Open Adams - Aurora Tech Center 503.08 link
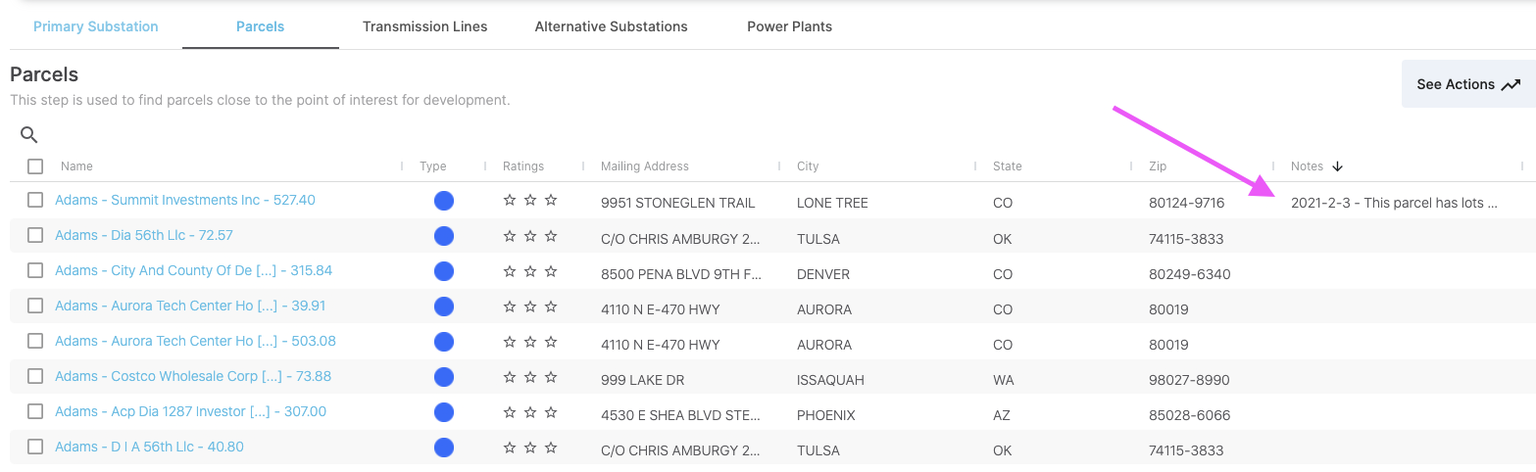Image resolution: width=1536 pixels, height=472 pixels. tap(195, 341)
